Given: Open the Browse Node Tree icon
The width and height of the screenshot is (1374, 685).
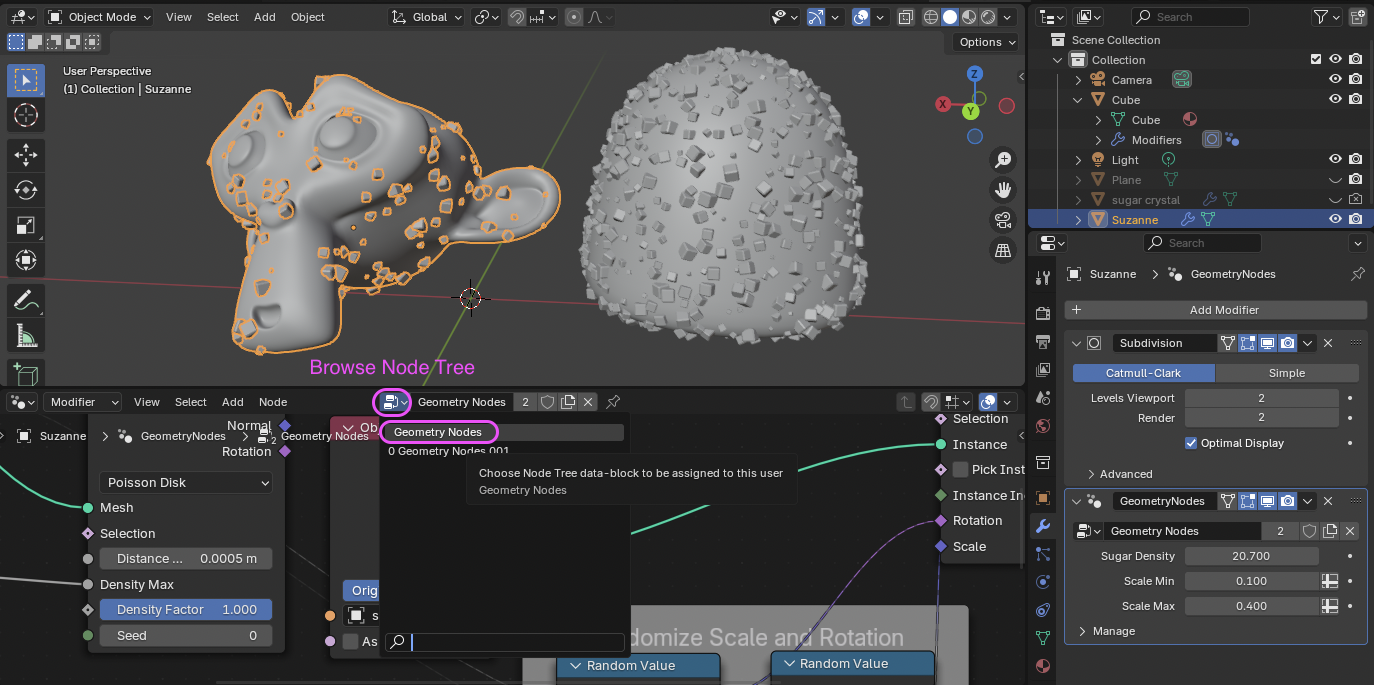Looking at the screenshot, I should tap(391, 402).
